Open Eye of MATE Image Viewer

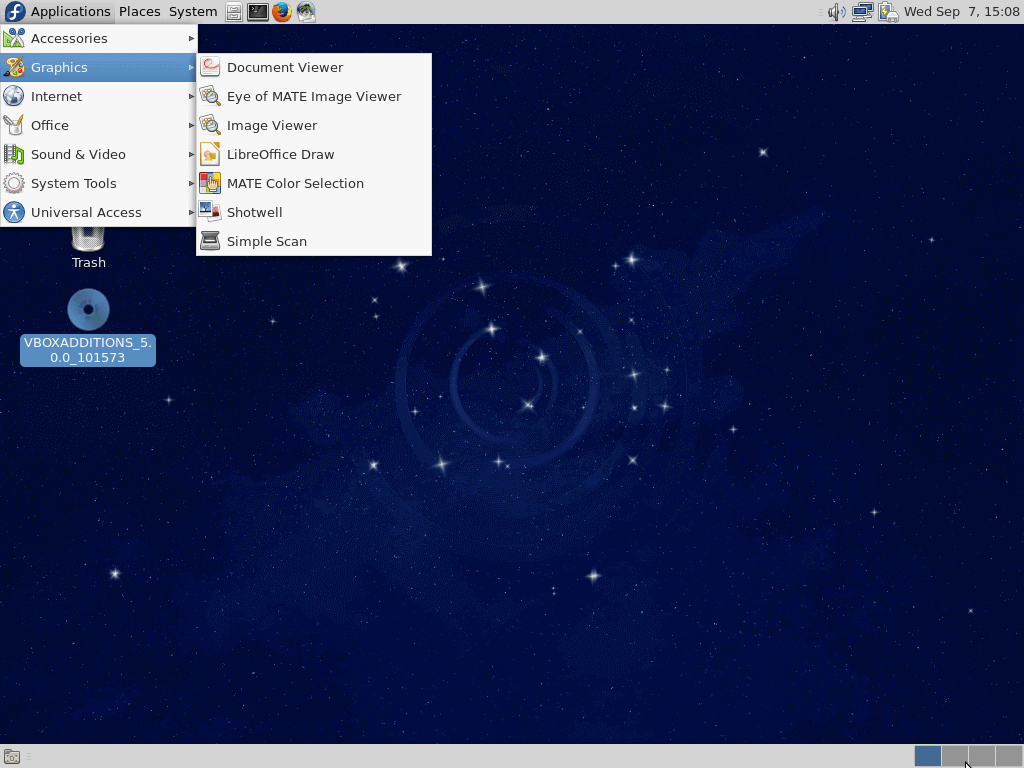313,96
